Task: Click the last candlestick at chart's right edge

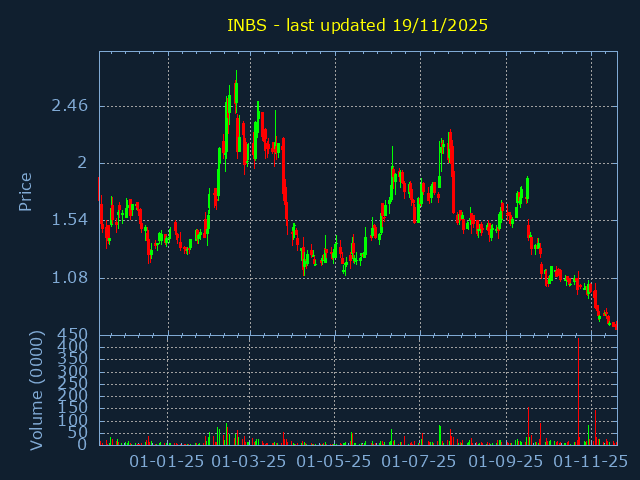Action: point(615,325)
